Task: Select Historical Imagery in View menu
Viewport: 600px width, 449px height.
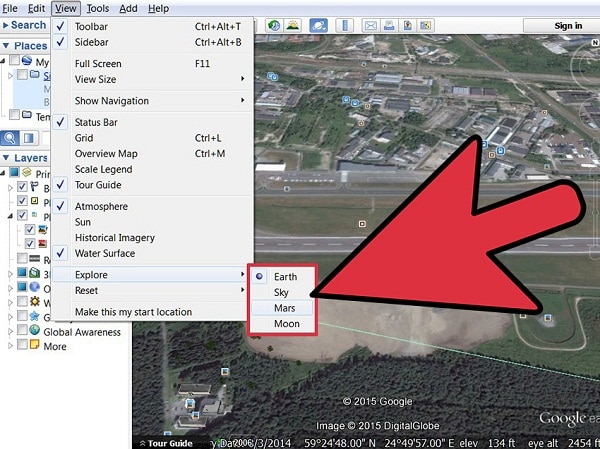Action: pos(153,238)
